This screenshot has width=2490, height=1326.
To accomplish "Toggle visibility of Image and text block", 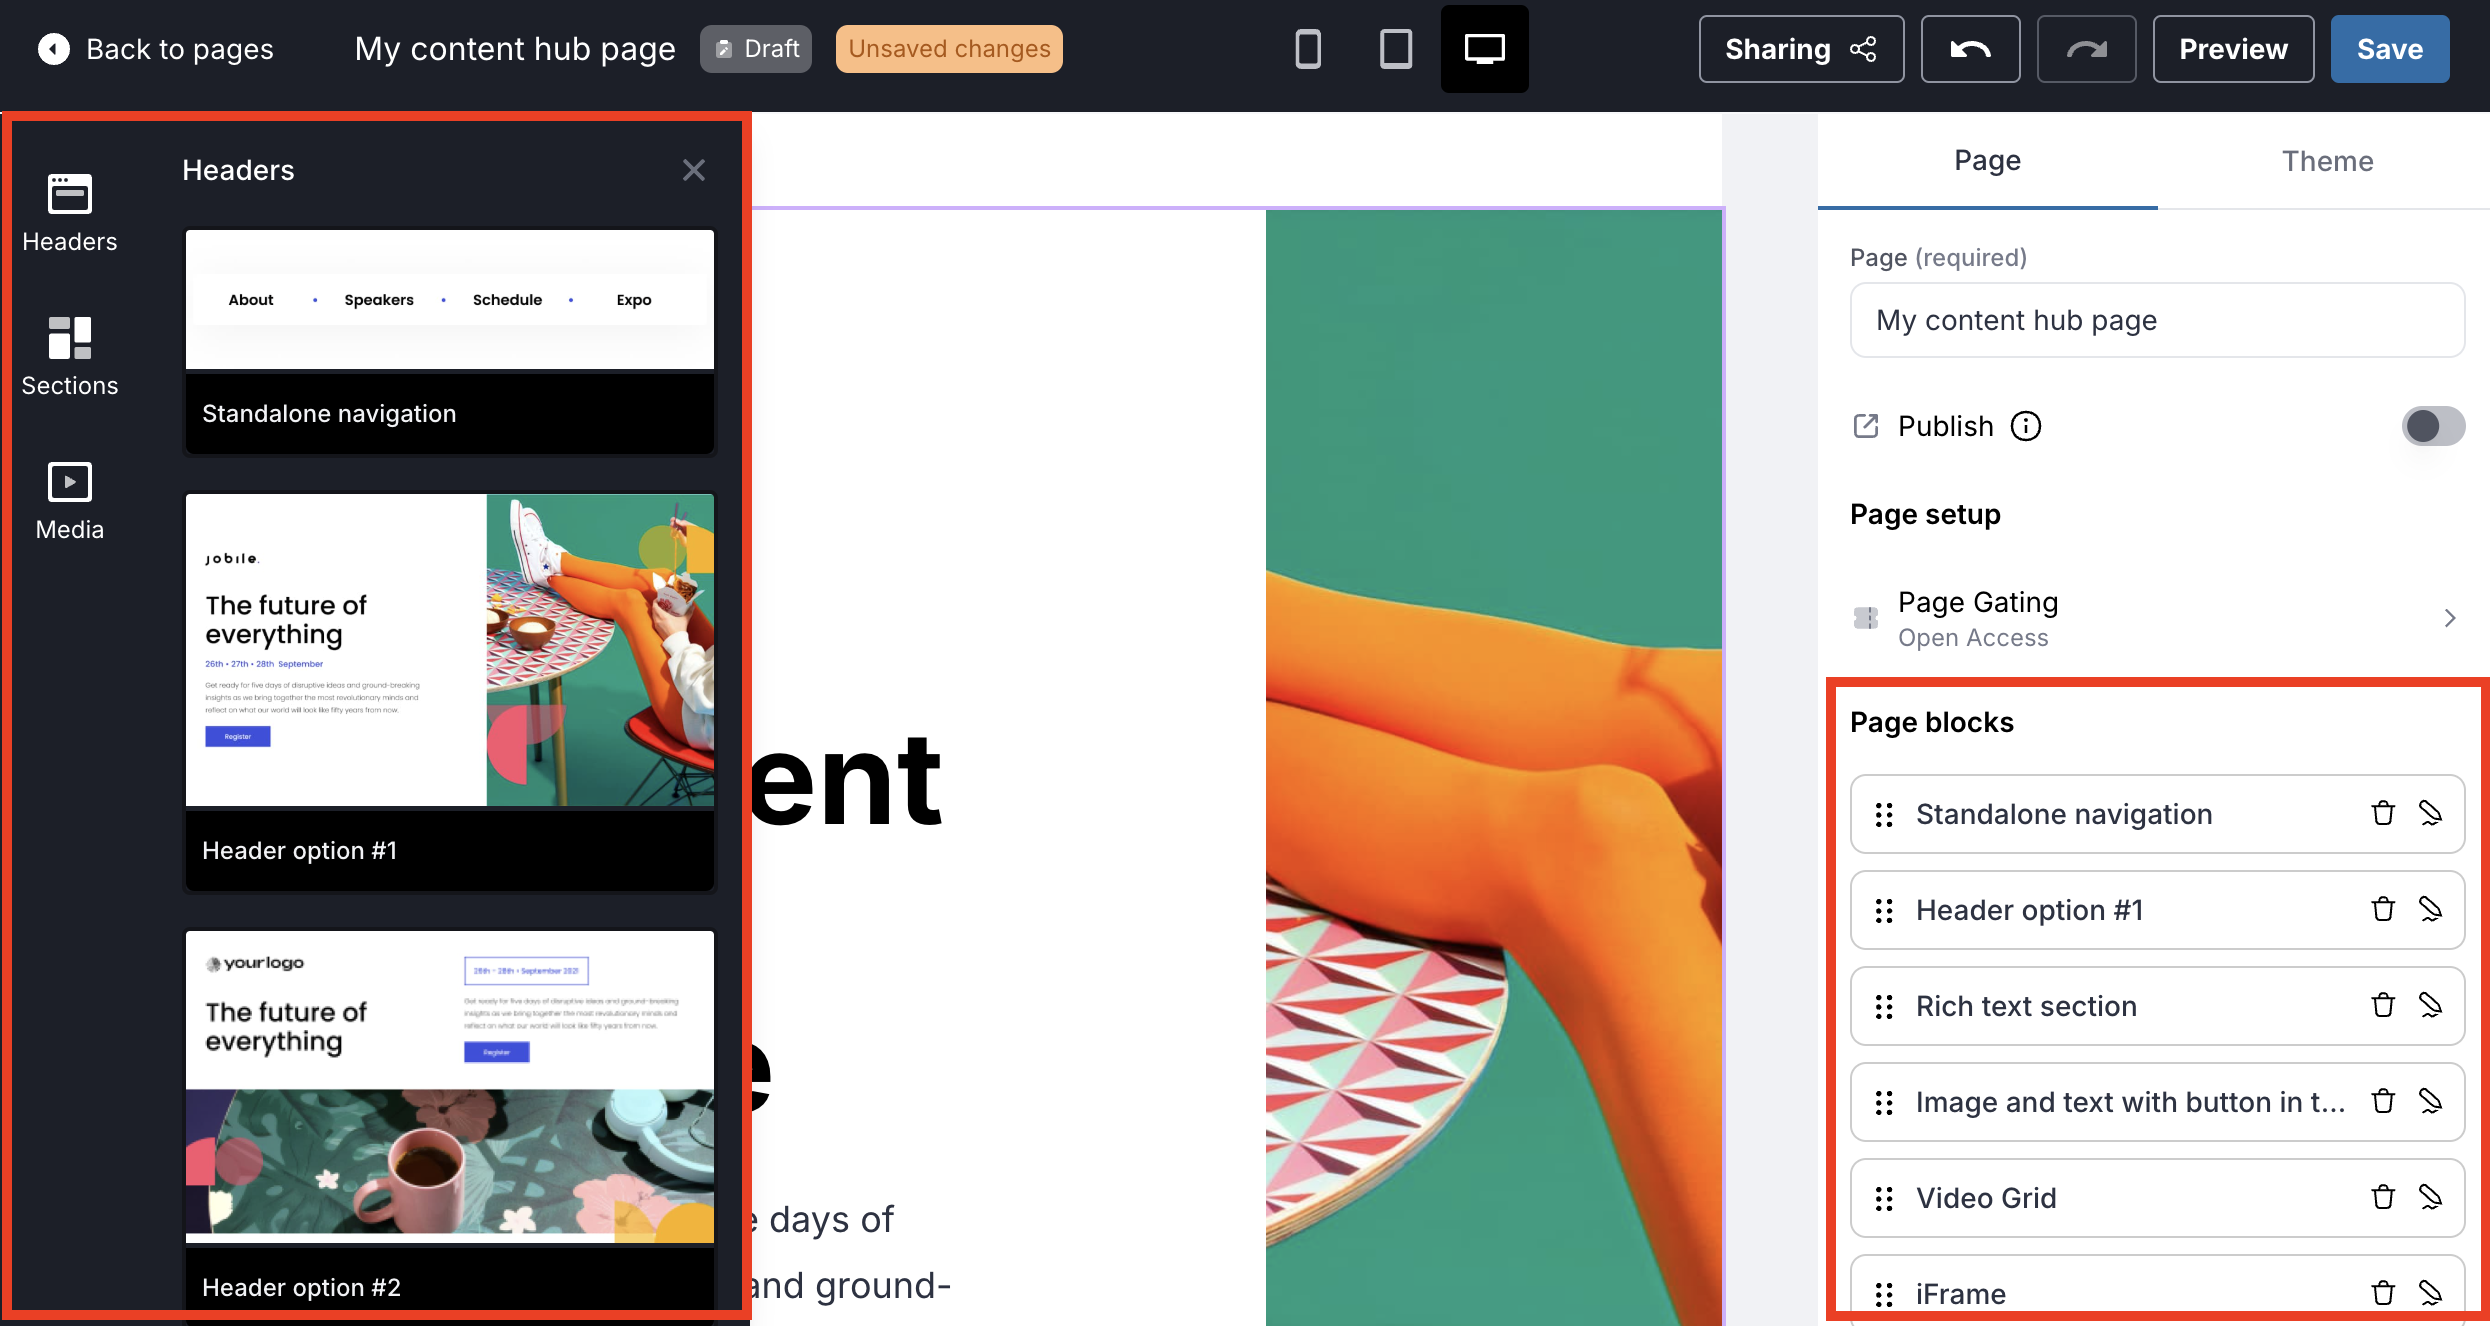I will [x=2430, y=1102].
